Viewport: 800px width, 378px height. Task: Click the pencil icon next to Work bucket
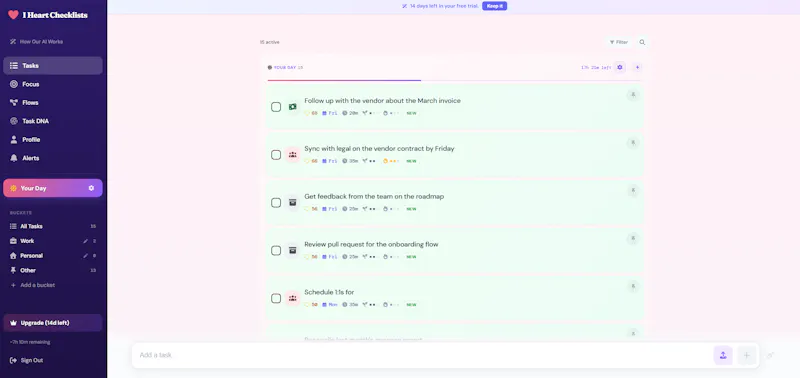point(85,241)
